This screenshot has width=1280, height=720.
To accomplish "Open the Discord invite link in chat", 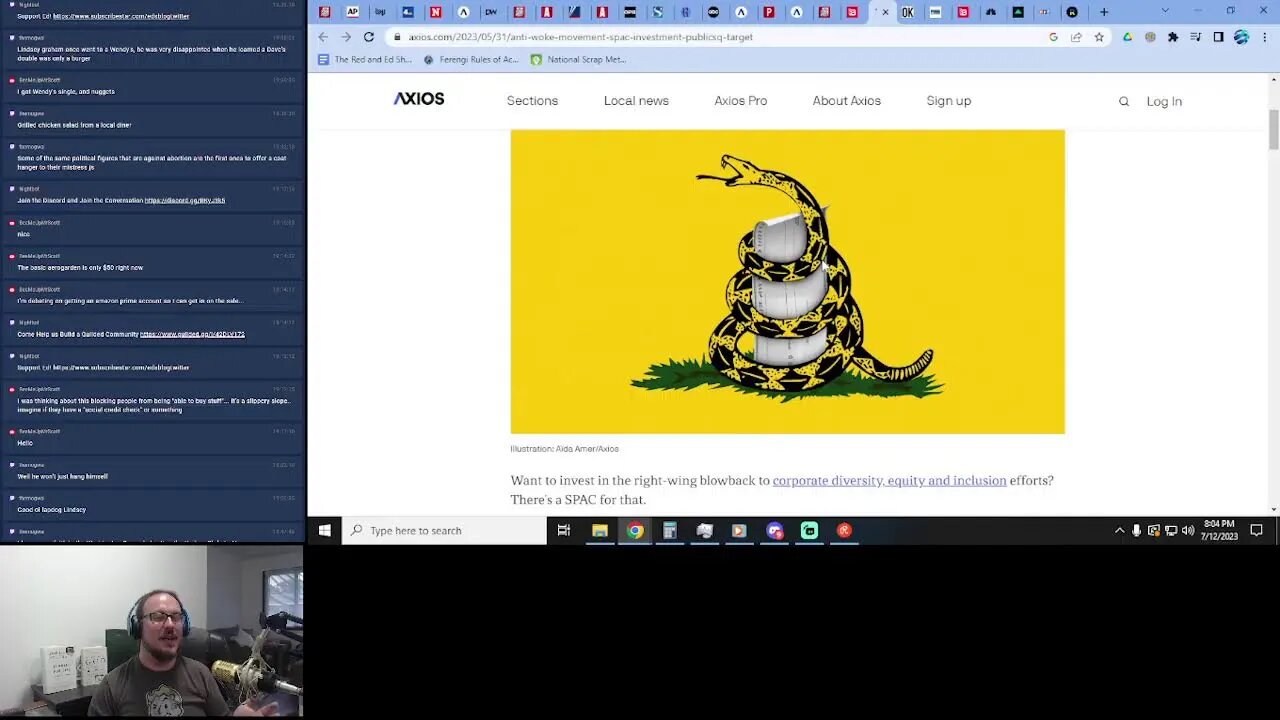I will point(185,201).
